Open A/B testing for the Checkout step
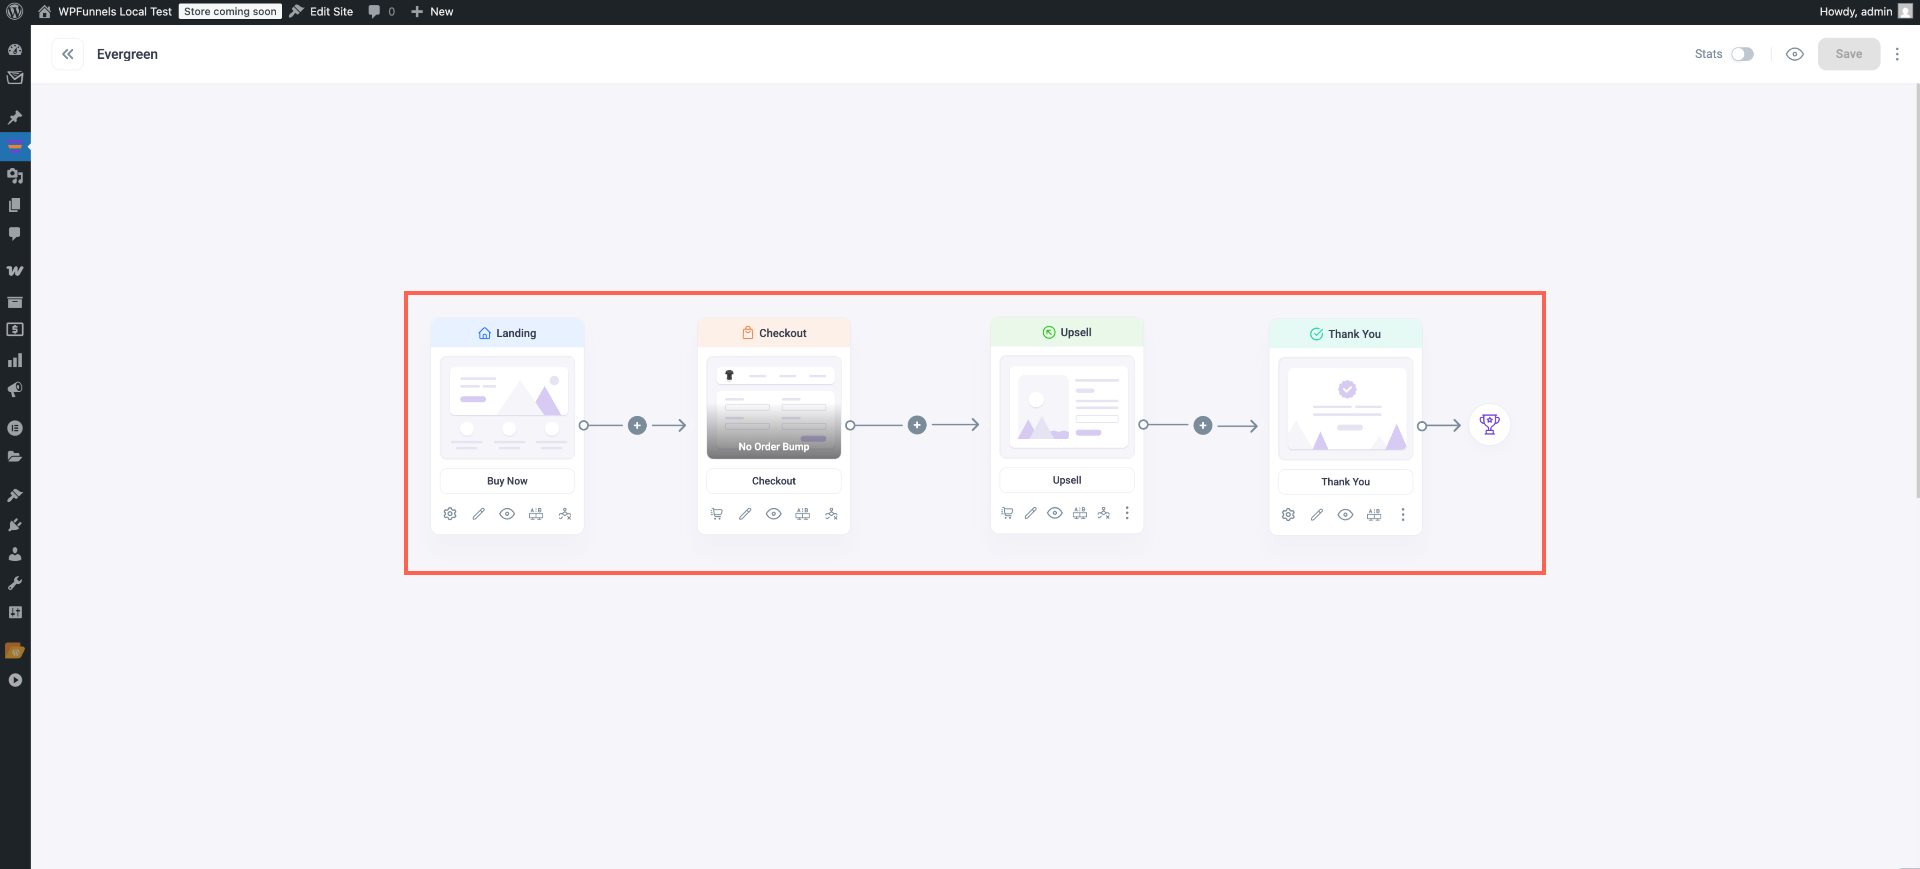1920x869 pixels. (802, 514)
